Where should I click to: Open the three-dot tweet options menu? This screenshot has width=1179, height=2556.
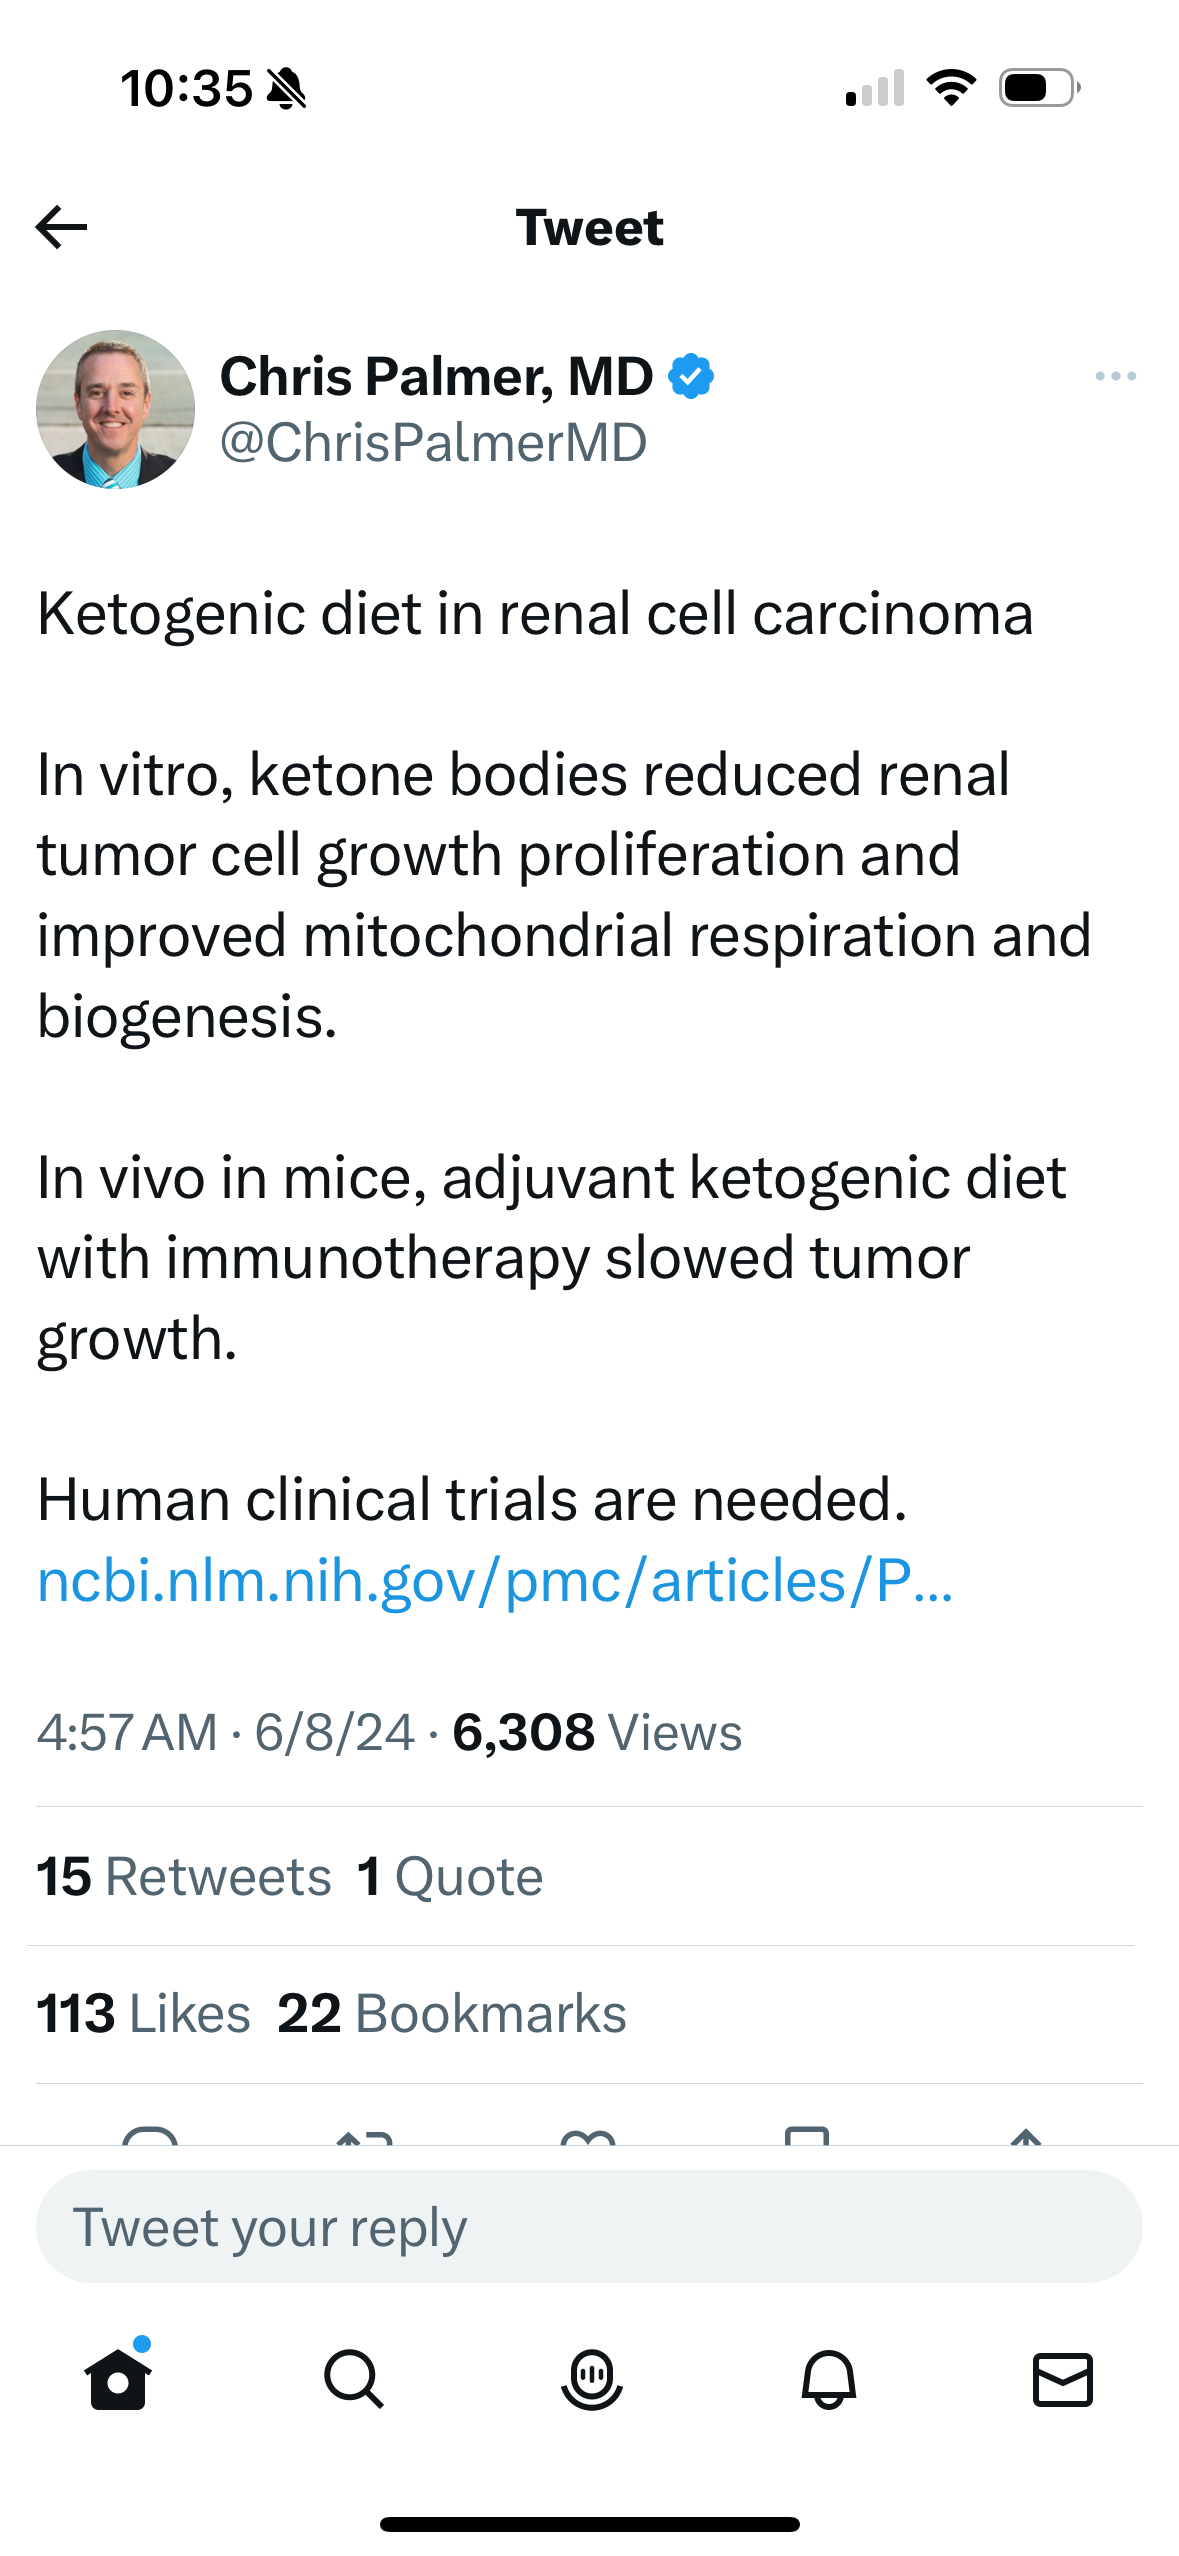1115,376
